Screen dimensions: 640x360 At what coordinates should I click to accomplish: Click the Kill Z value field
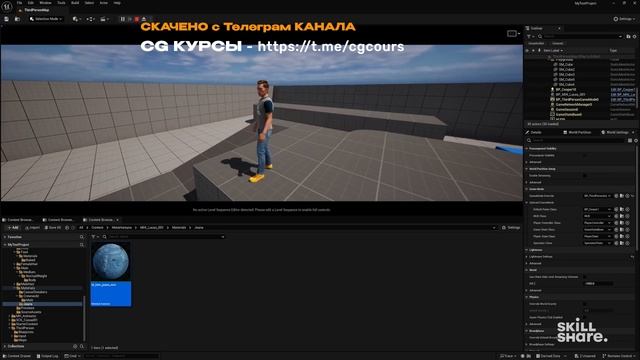598,283
